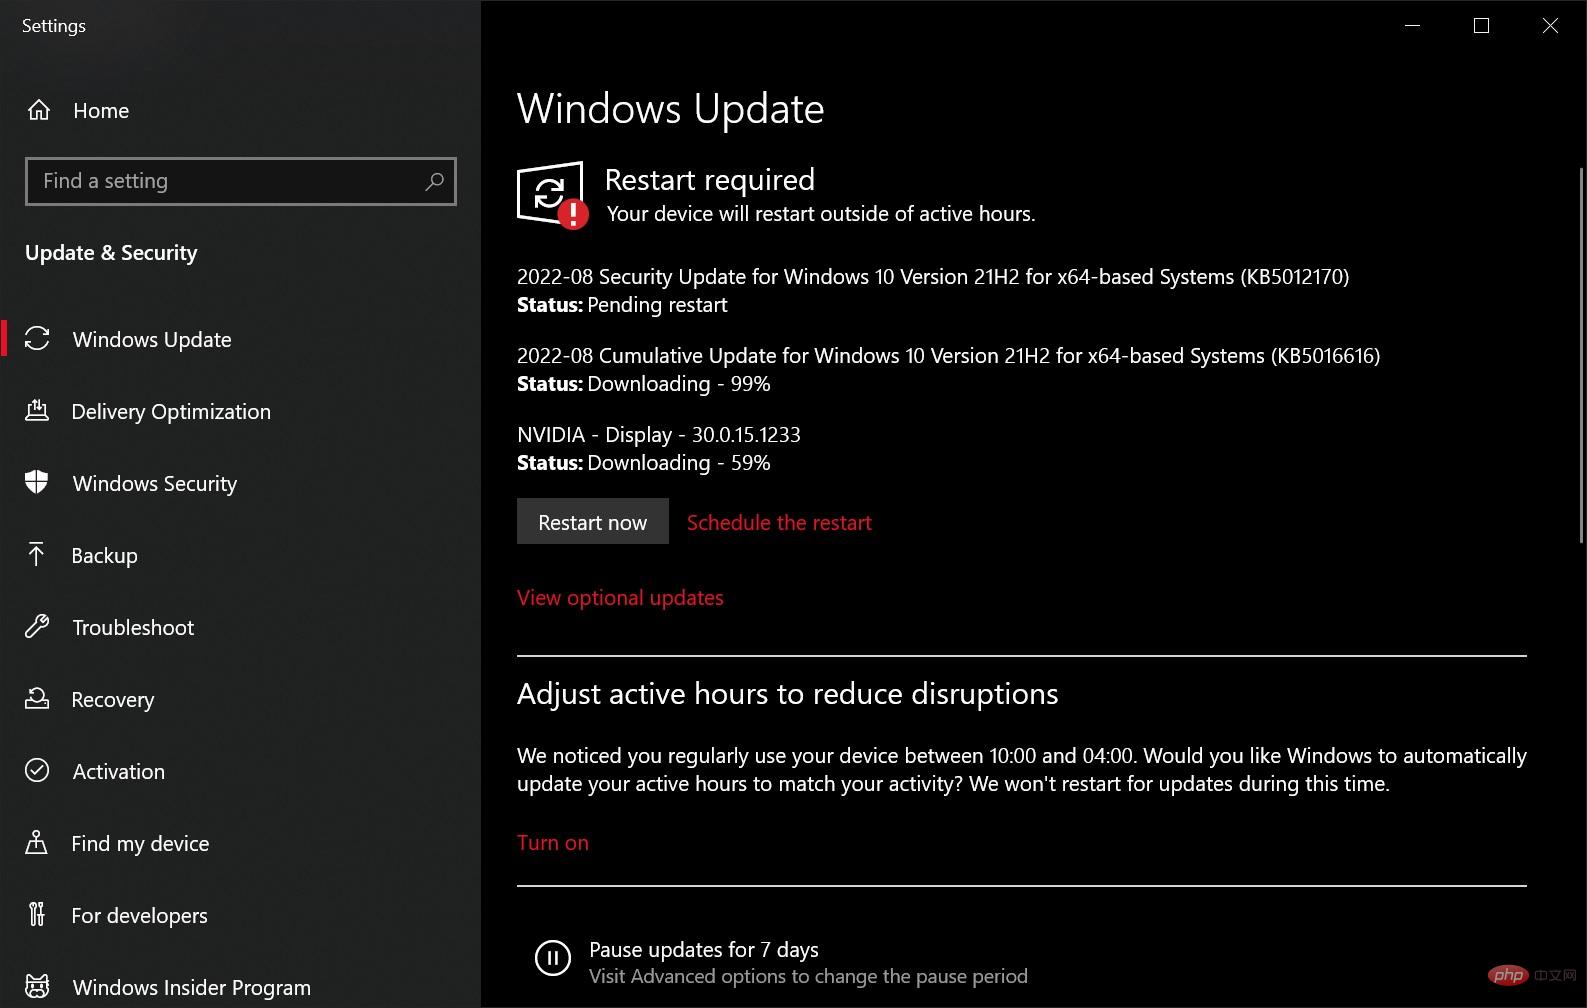The height and width of the screenshot is (1008, 1587).
Task: Open the Recovery section
Action: pos(113,700)
